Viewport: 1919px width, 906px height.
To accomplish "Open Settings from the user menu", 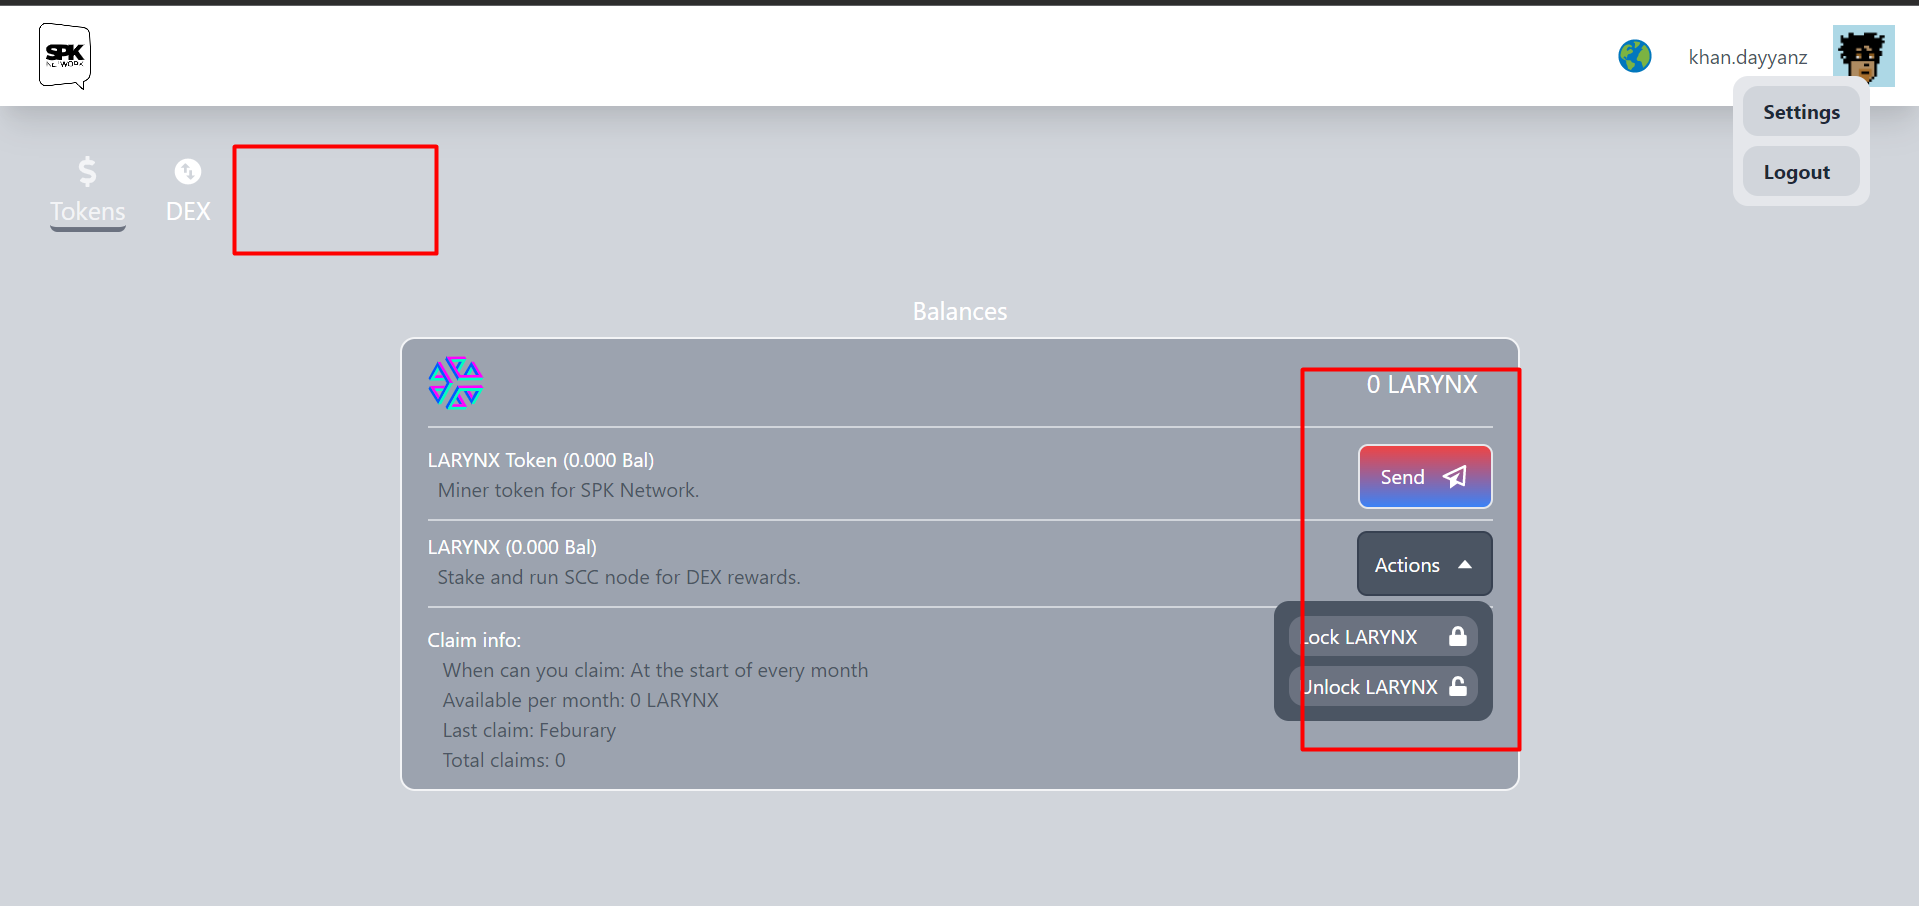I will point(1801,112).
